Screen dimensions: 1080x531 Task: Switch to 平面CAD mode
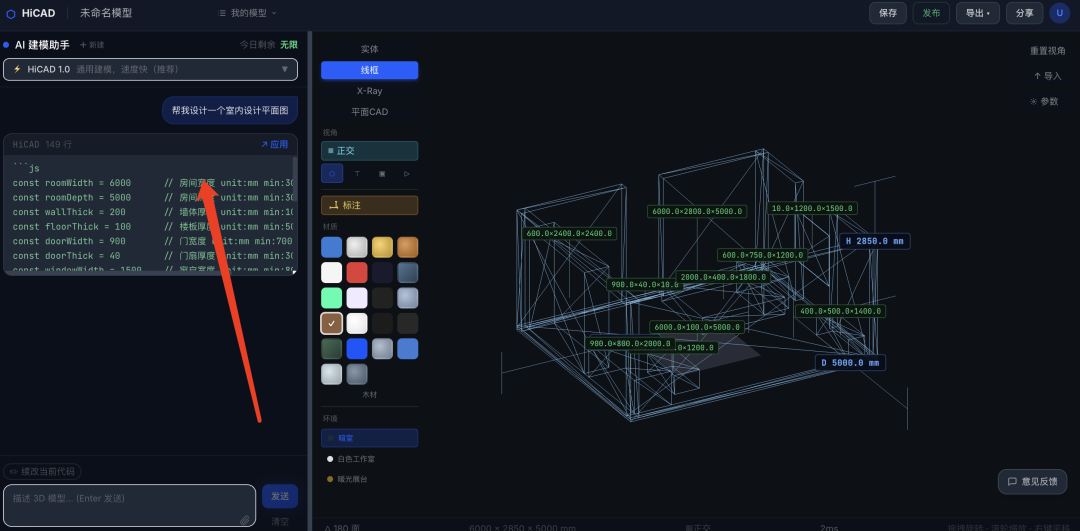pos(369,112)
